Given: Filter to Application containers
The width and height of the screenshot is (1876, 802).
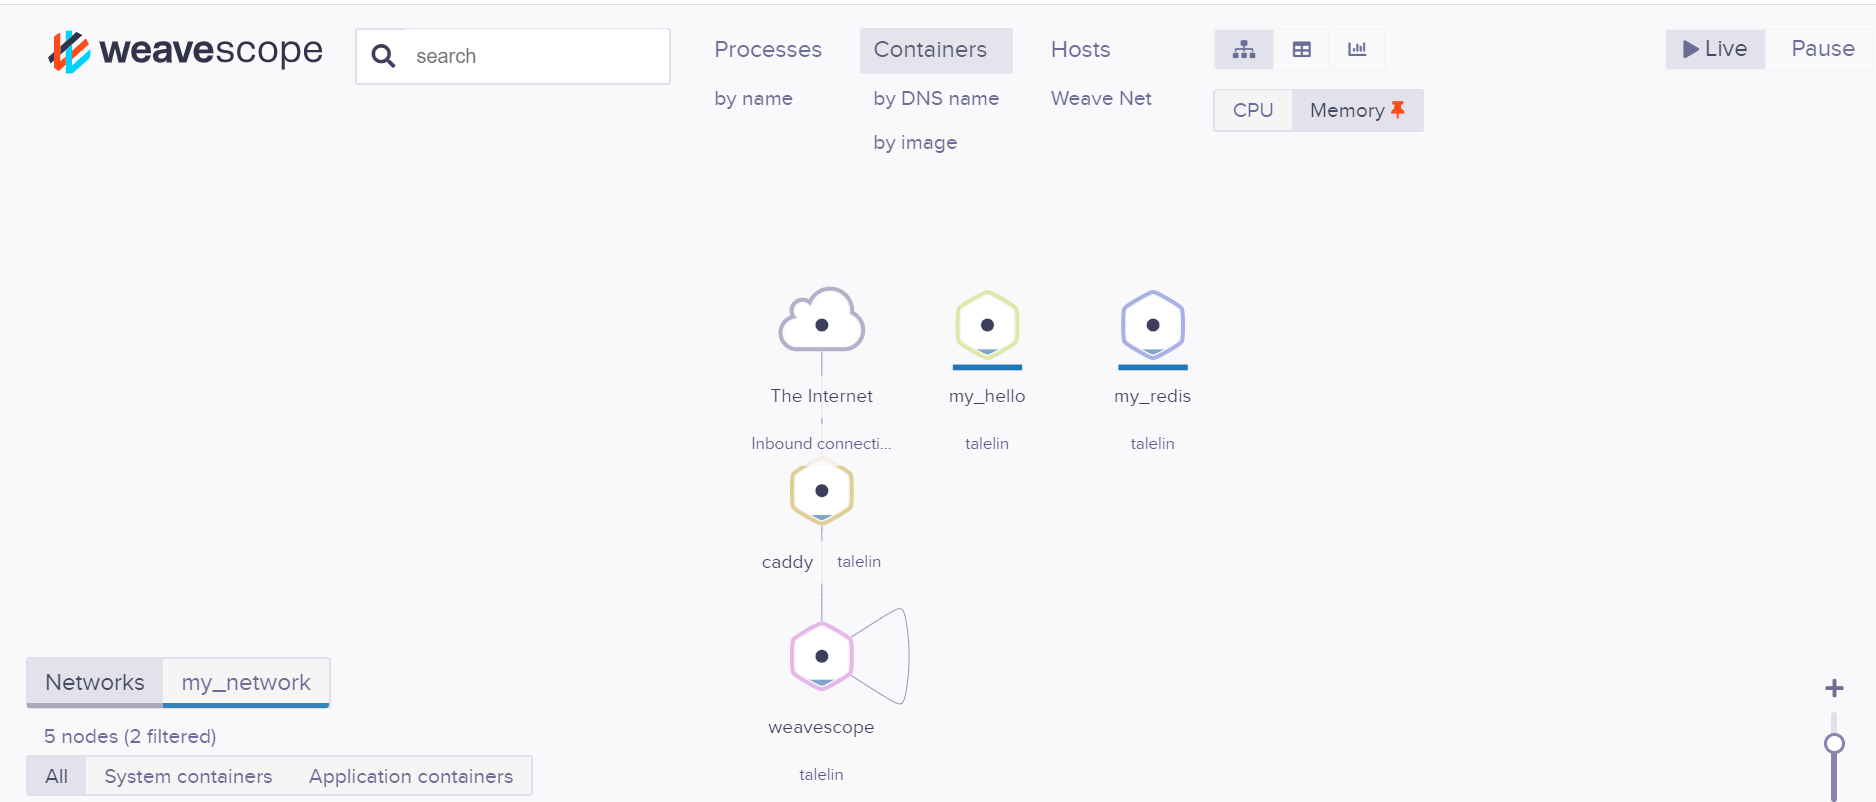Looking at the screenshot, I should click(411, 776).
